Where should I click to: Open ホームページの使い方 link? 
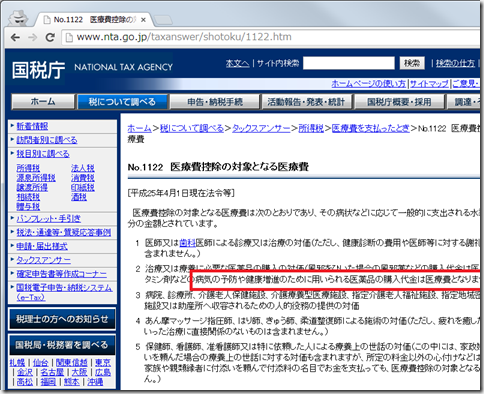[369, 84]
